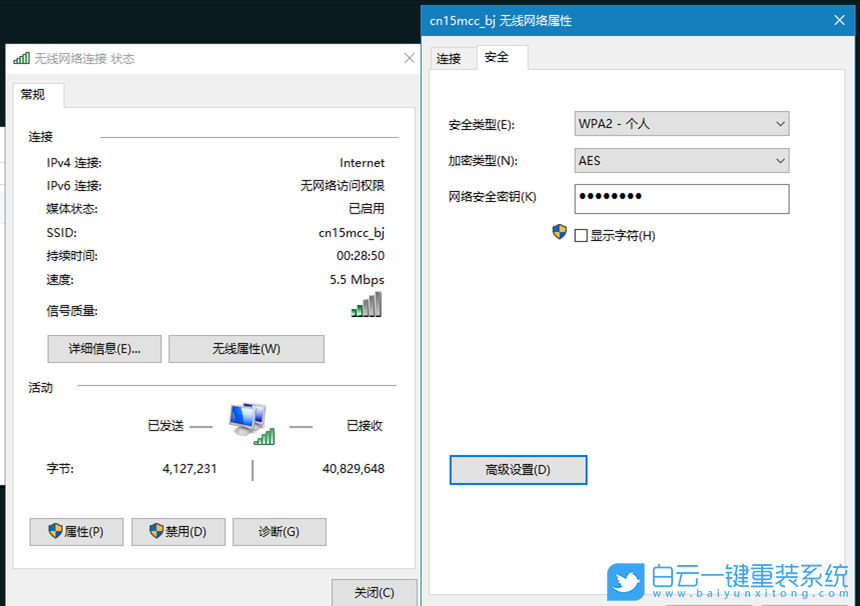This screenshot has width=860, height=606.
Task: Open the 加密类型 dropdown showing AES
Action: point(681,160)
